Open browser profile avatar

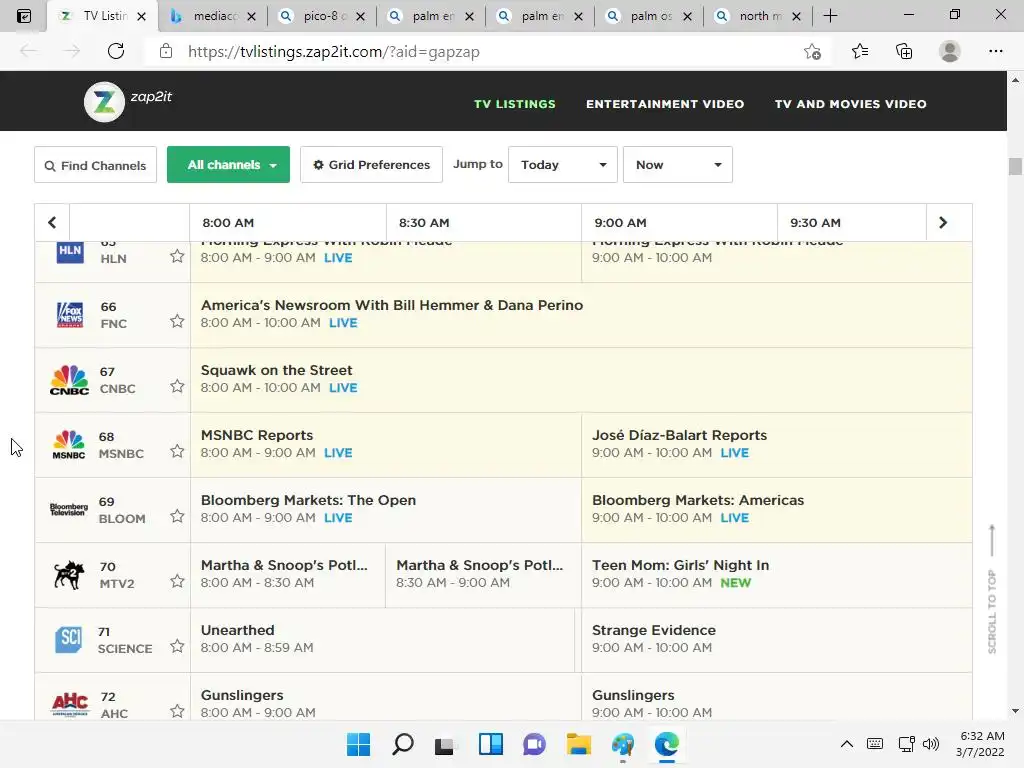950,52
